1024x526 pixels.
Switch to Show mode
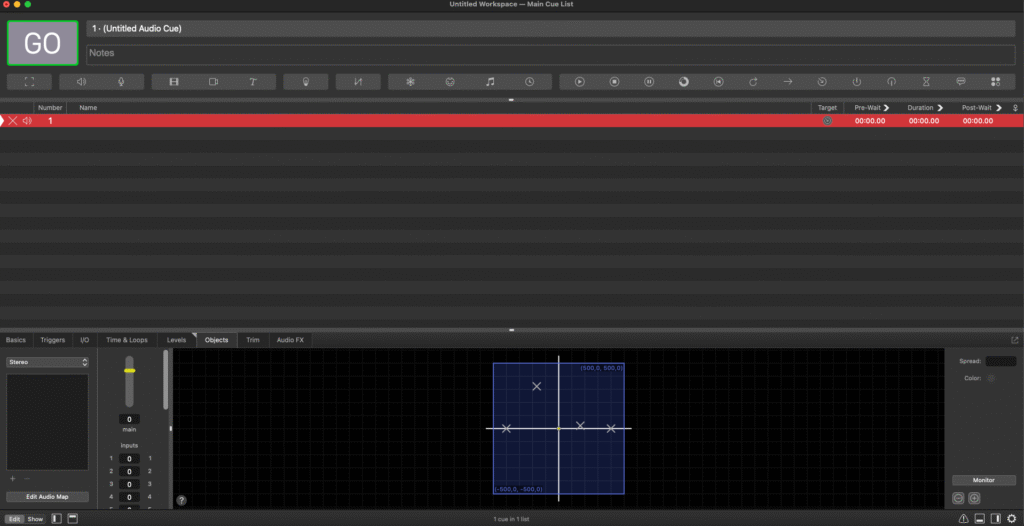coord(35,519)
